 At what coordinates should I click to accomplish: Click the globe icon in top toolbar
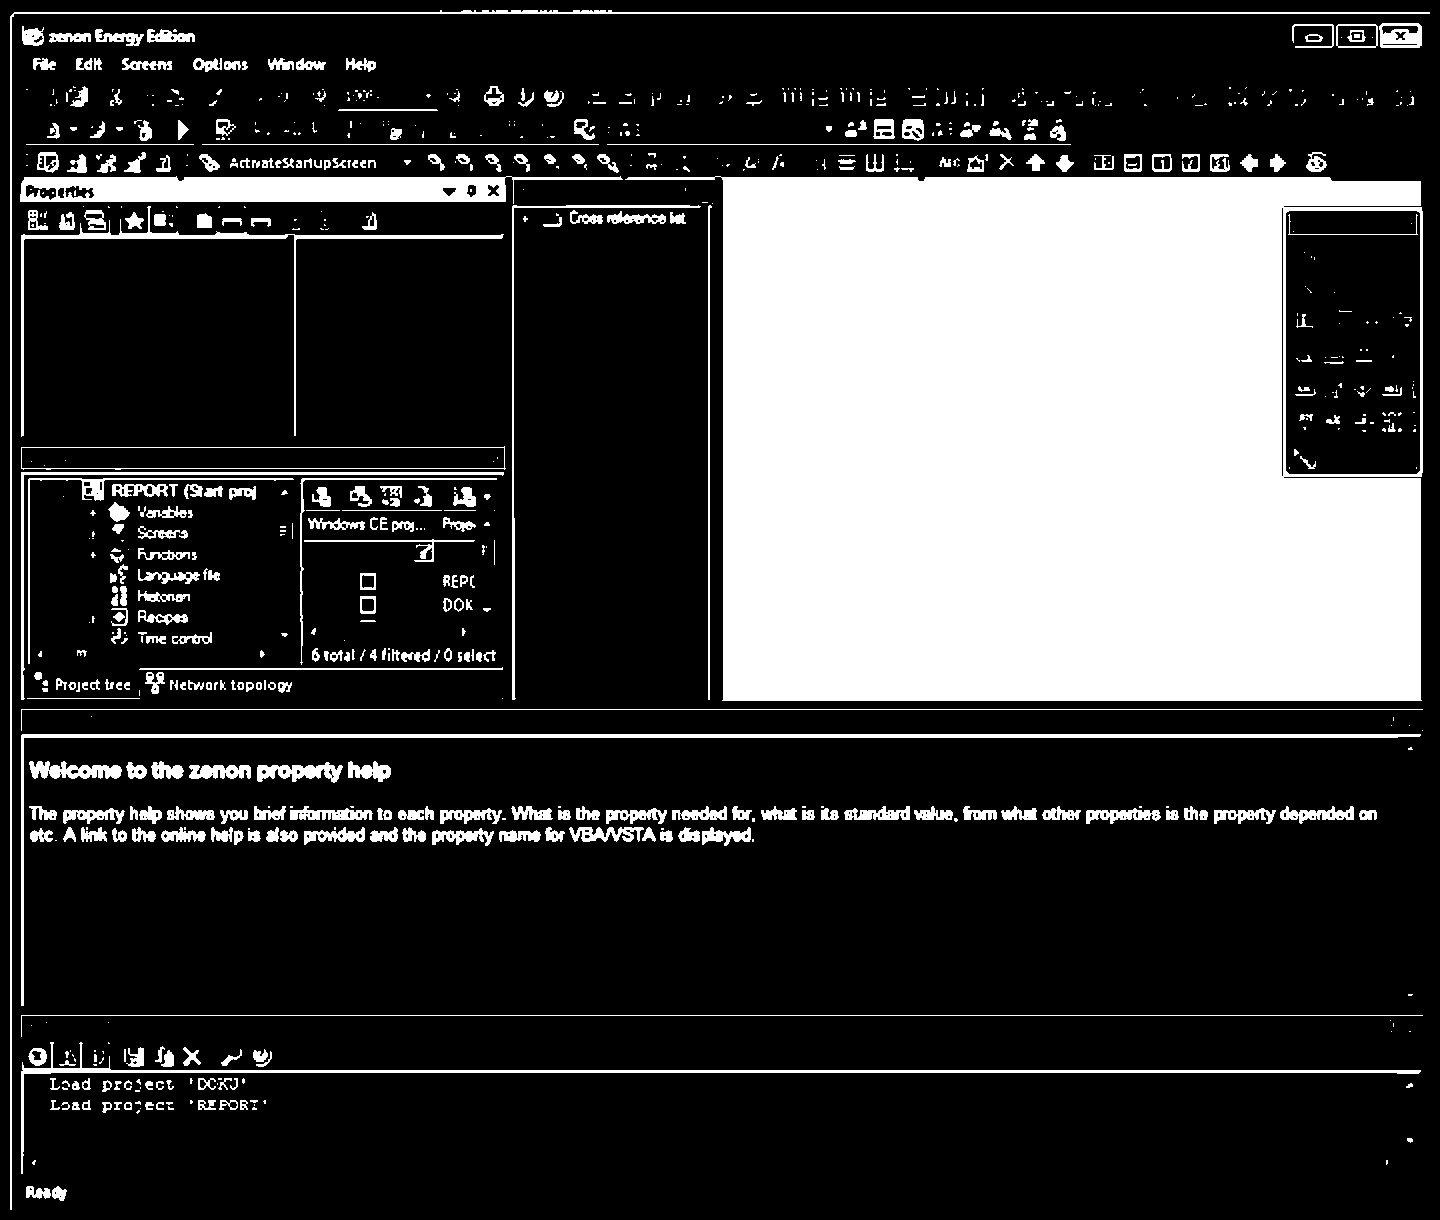click(x=555, y=97)
